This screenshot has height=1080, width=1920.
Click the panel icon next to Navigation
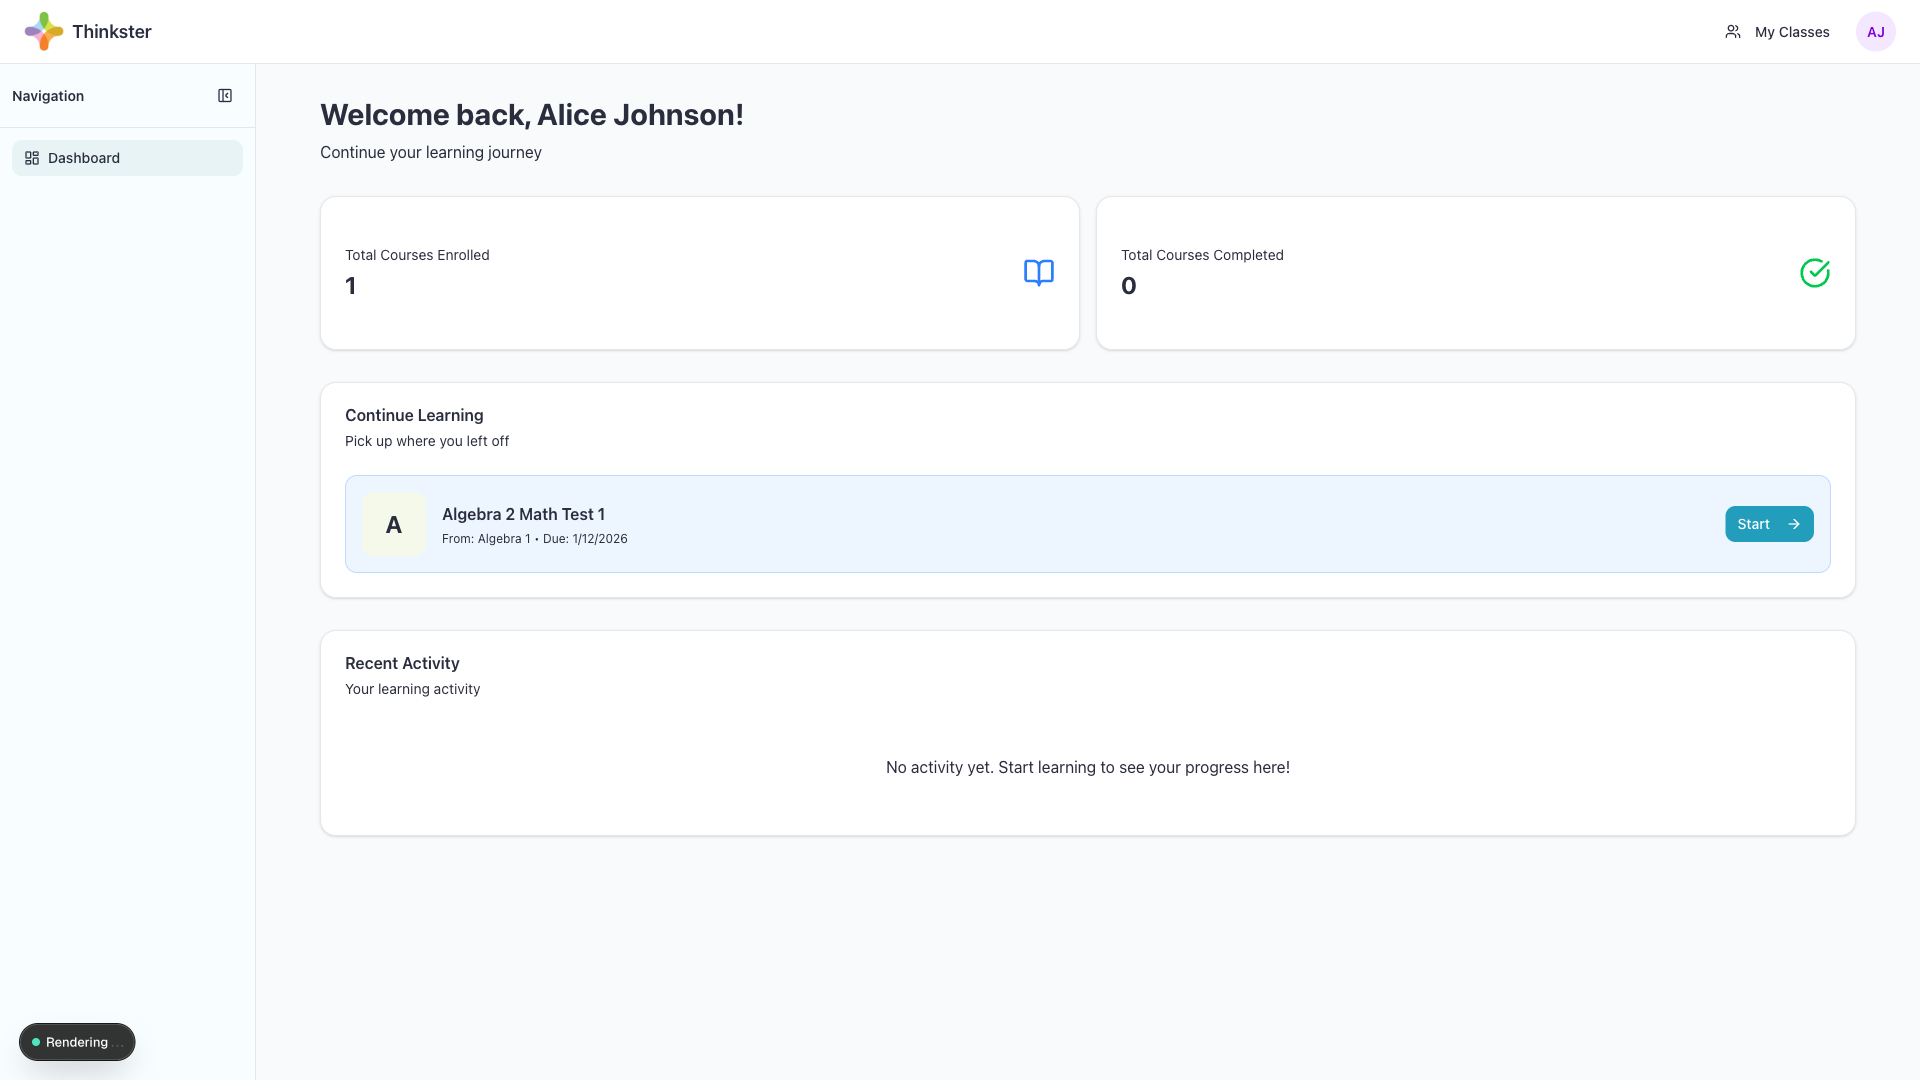pyautogui.click(x=225, y=95)
